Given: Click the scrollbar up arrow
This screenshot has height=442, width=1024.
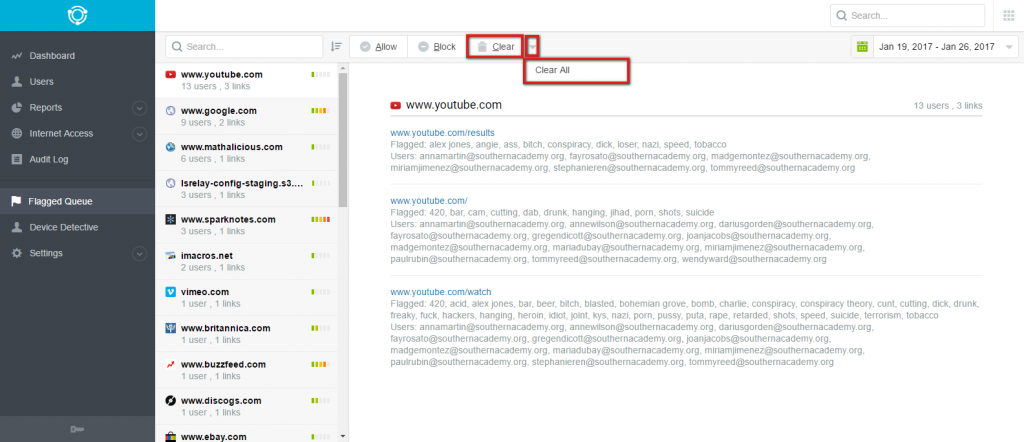Looking at the screenshot, I should pyautogui.click(x=343, y=67).
